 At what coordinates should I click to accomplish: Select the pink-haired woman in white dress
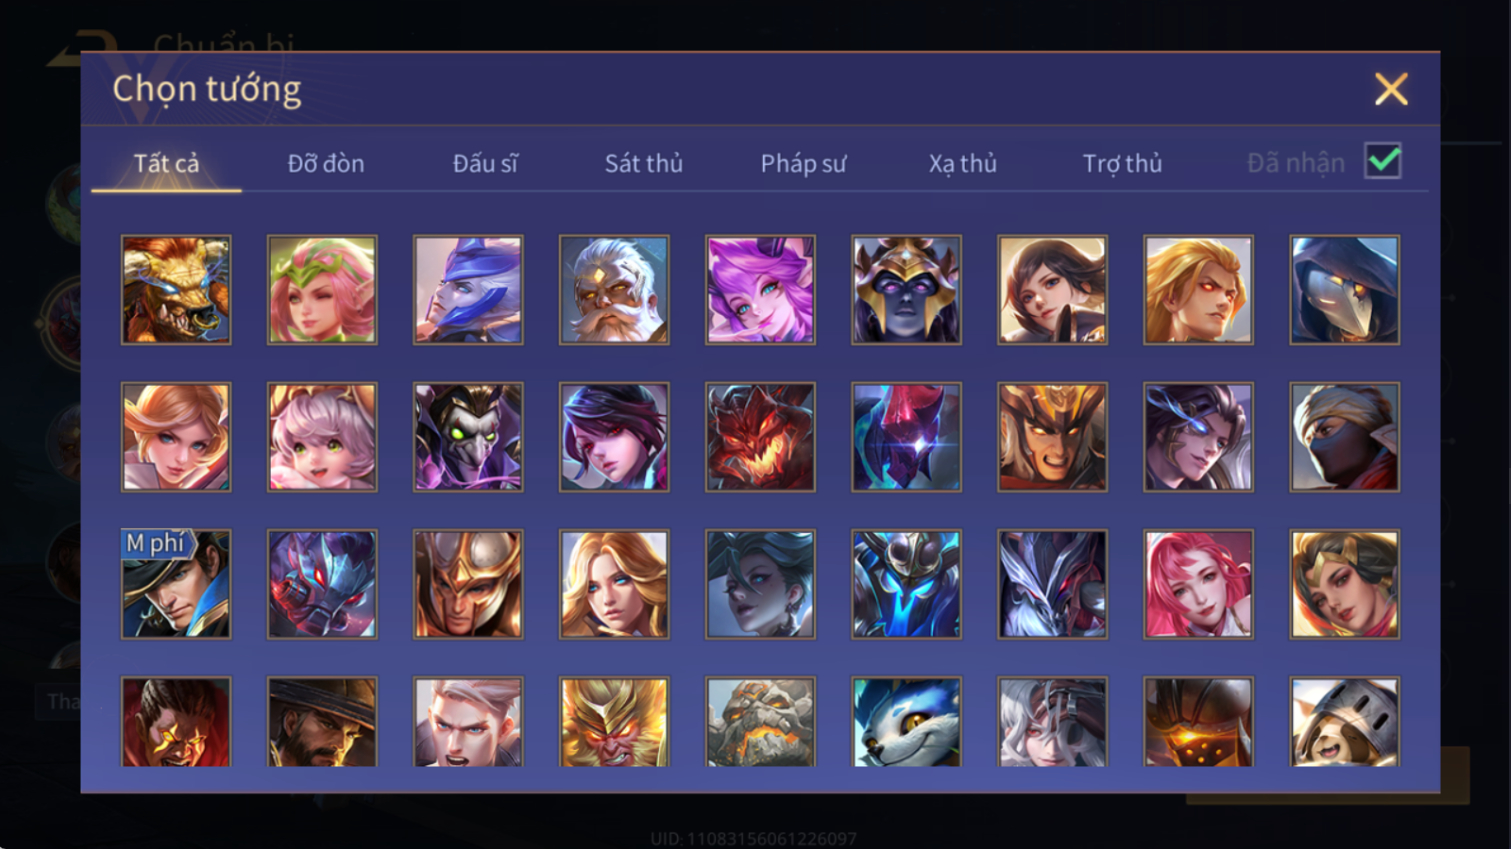click(x=1198, y=584)
